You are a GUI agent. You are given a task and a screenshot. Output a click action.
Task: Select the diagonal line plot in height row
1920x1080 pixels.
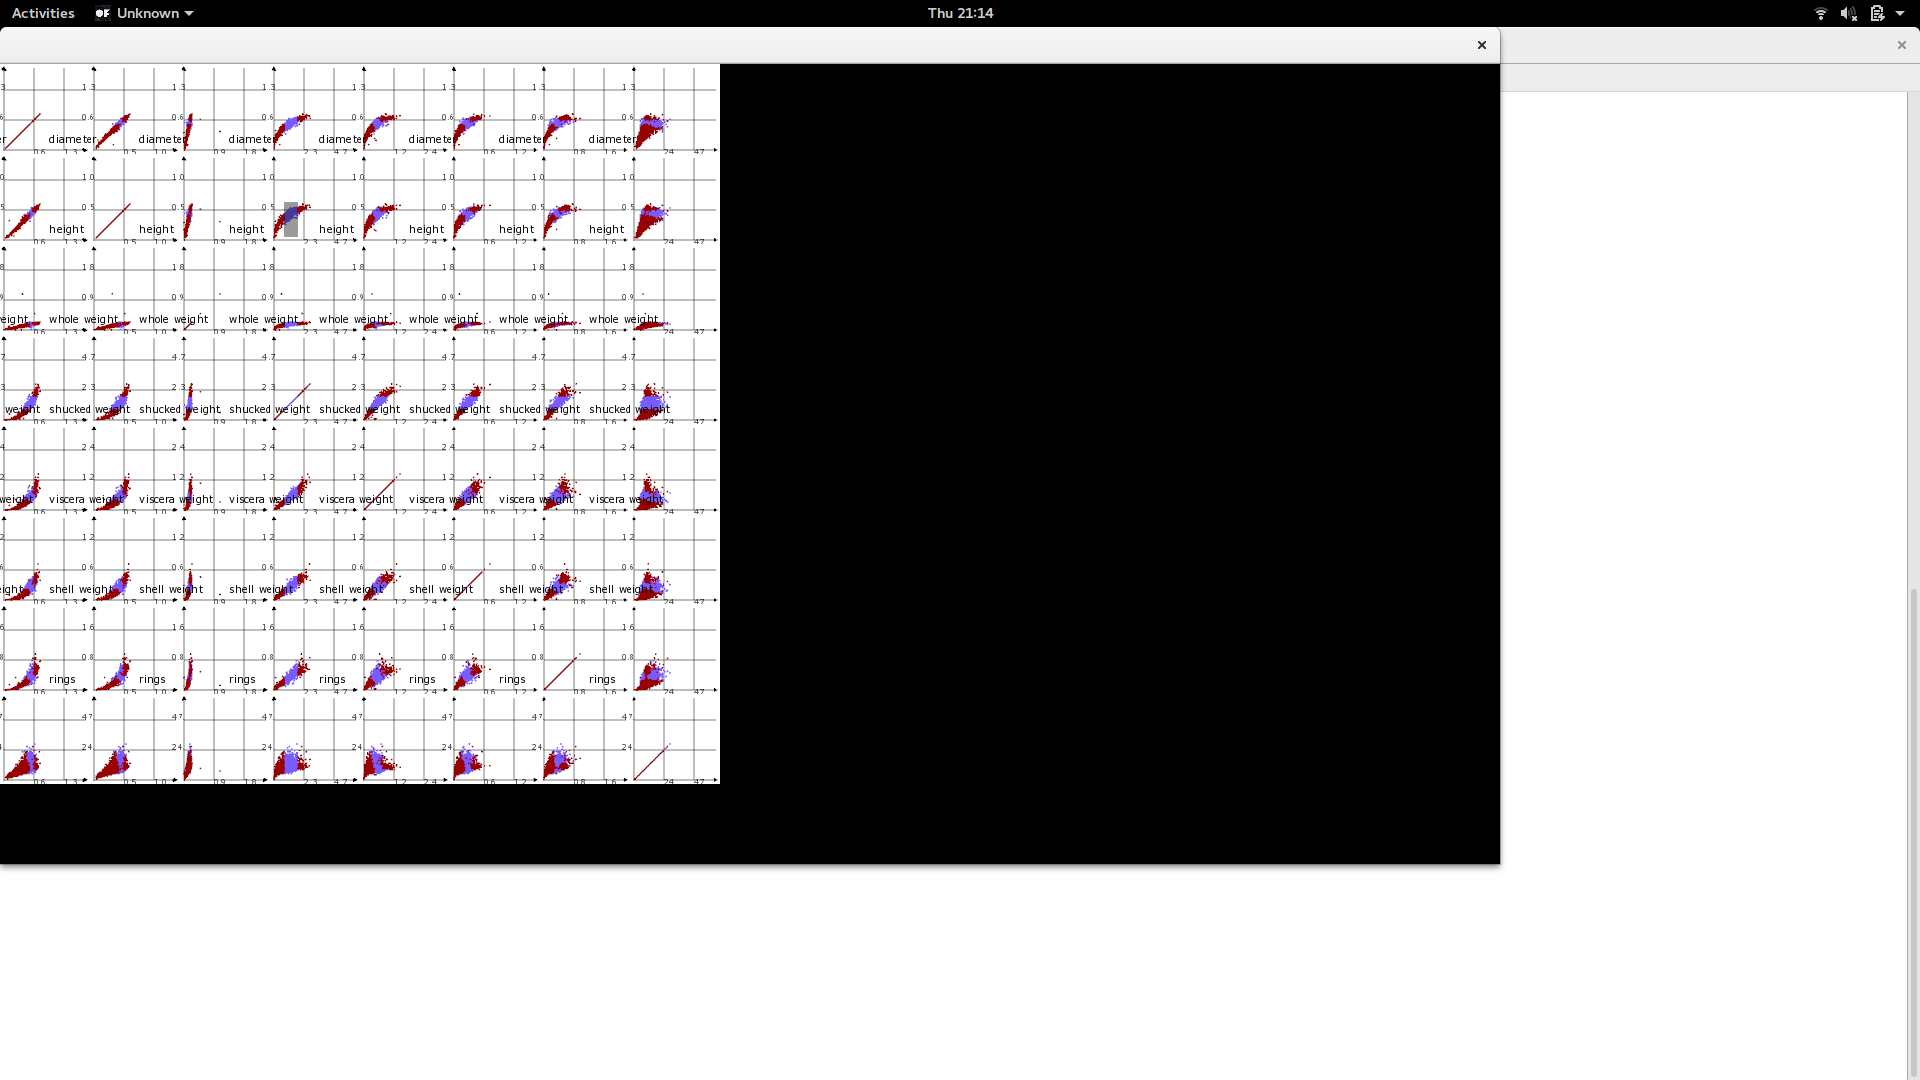112,221
